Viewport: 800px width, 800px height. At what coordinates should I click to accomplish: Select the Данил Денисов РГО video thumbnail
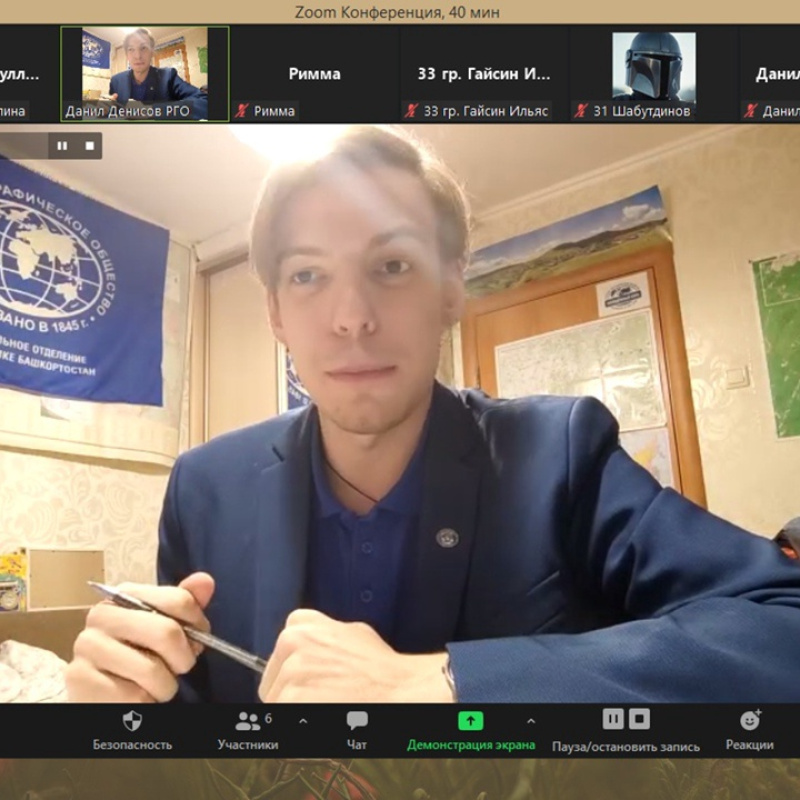145,72
